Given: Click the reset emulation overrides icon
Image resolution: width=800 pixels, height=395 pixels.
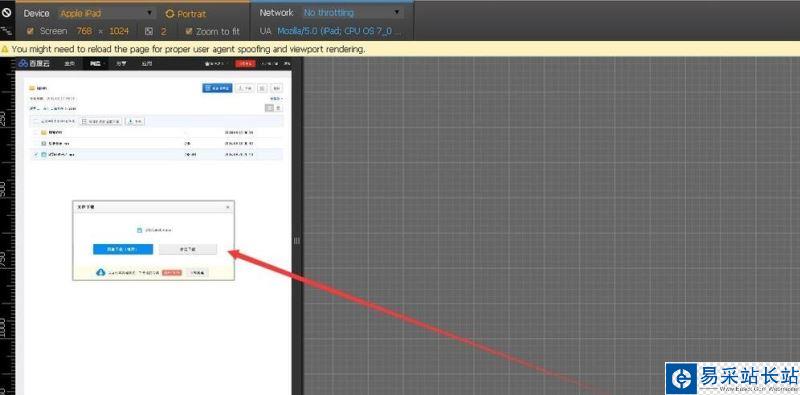Looking at the screenshot, I should (6, 13).
